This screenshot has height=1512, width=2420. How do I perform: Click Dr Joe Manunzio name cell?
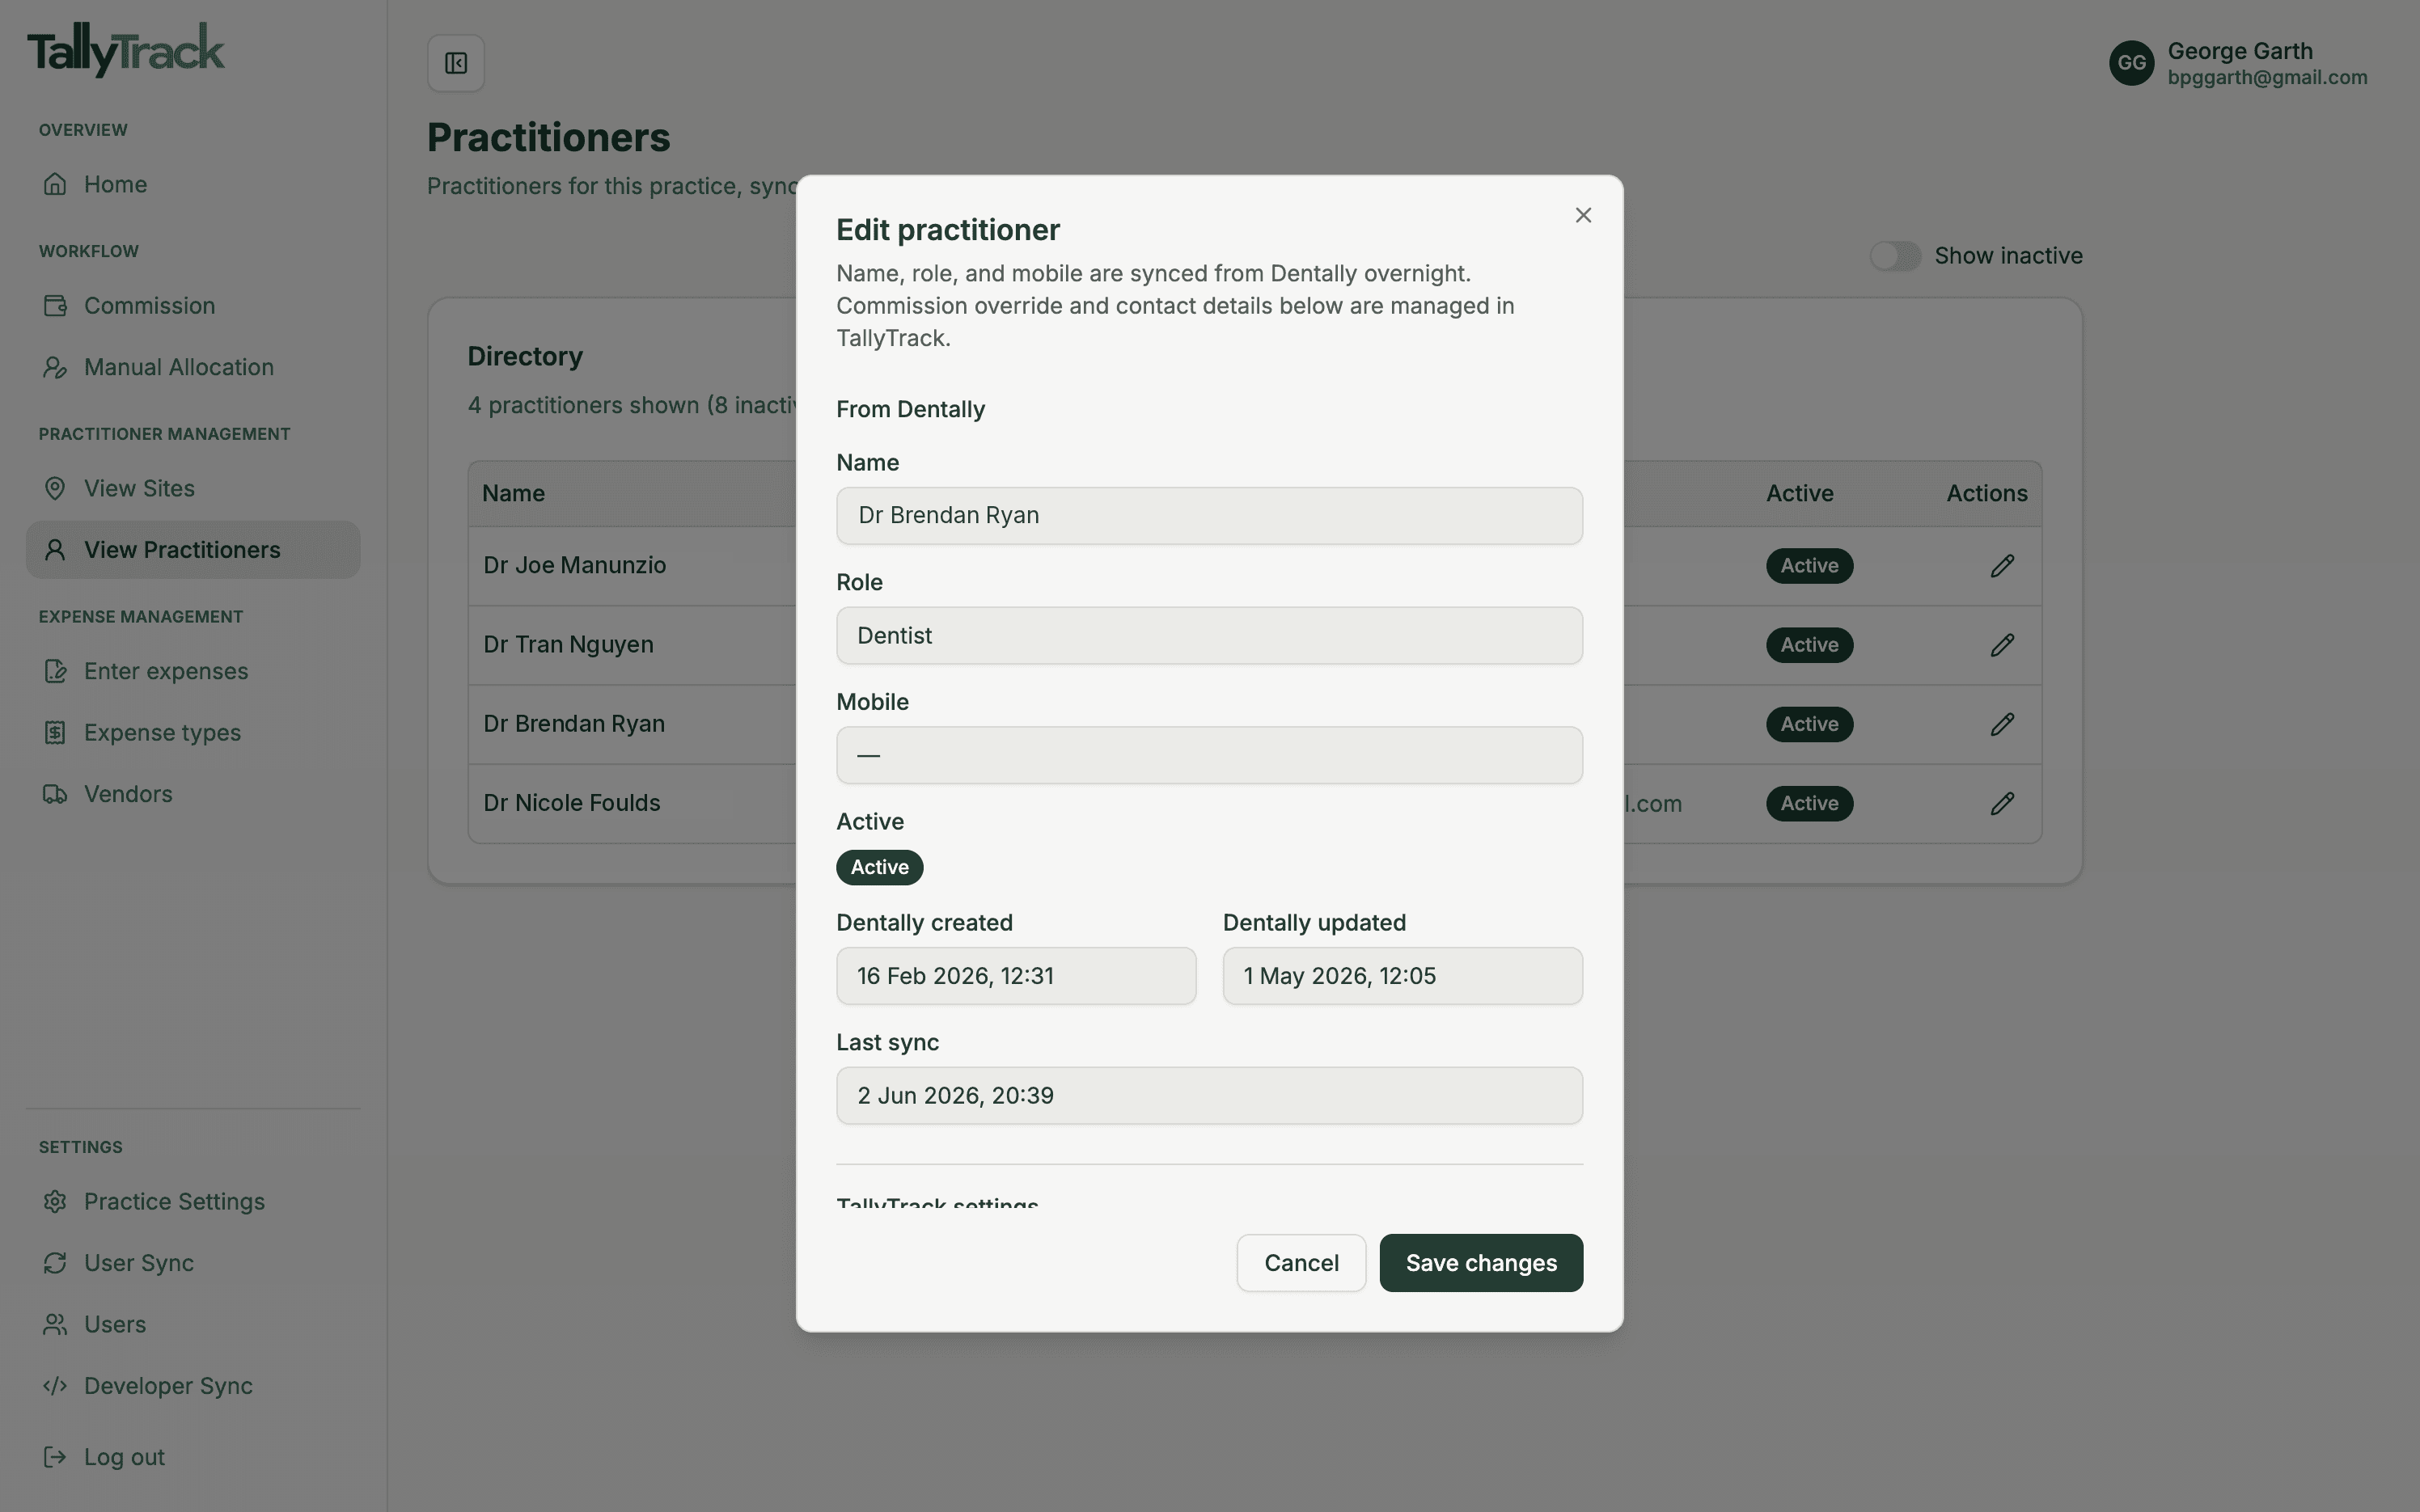pos(574,565)
